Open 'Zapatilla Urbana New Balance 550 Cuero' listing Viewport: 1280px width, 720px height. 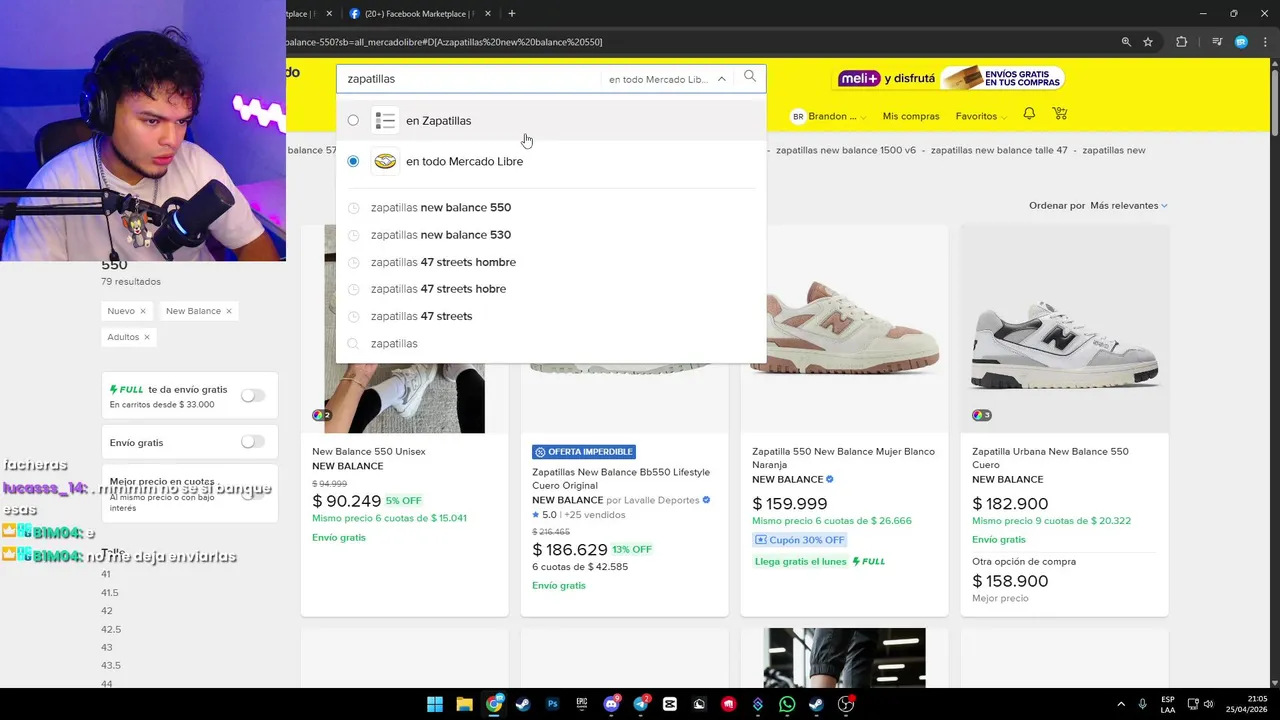pyautogui.click(x=1050, y=458)
